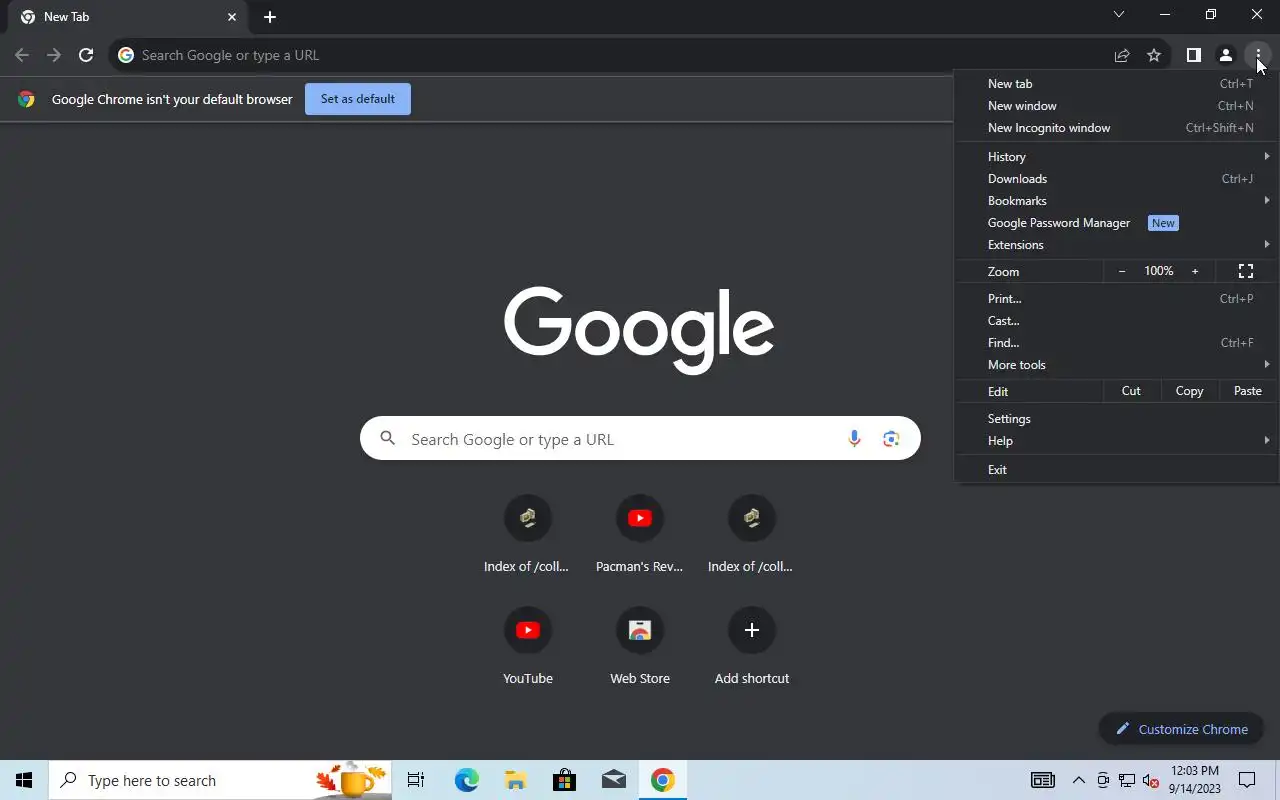Click Google Lens image search icon
Image resolution: width=1280 pixels, height=800 pixels.
point(891,438)
